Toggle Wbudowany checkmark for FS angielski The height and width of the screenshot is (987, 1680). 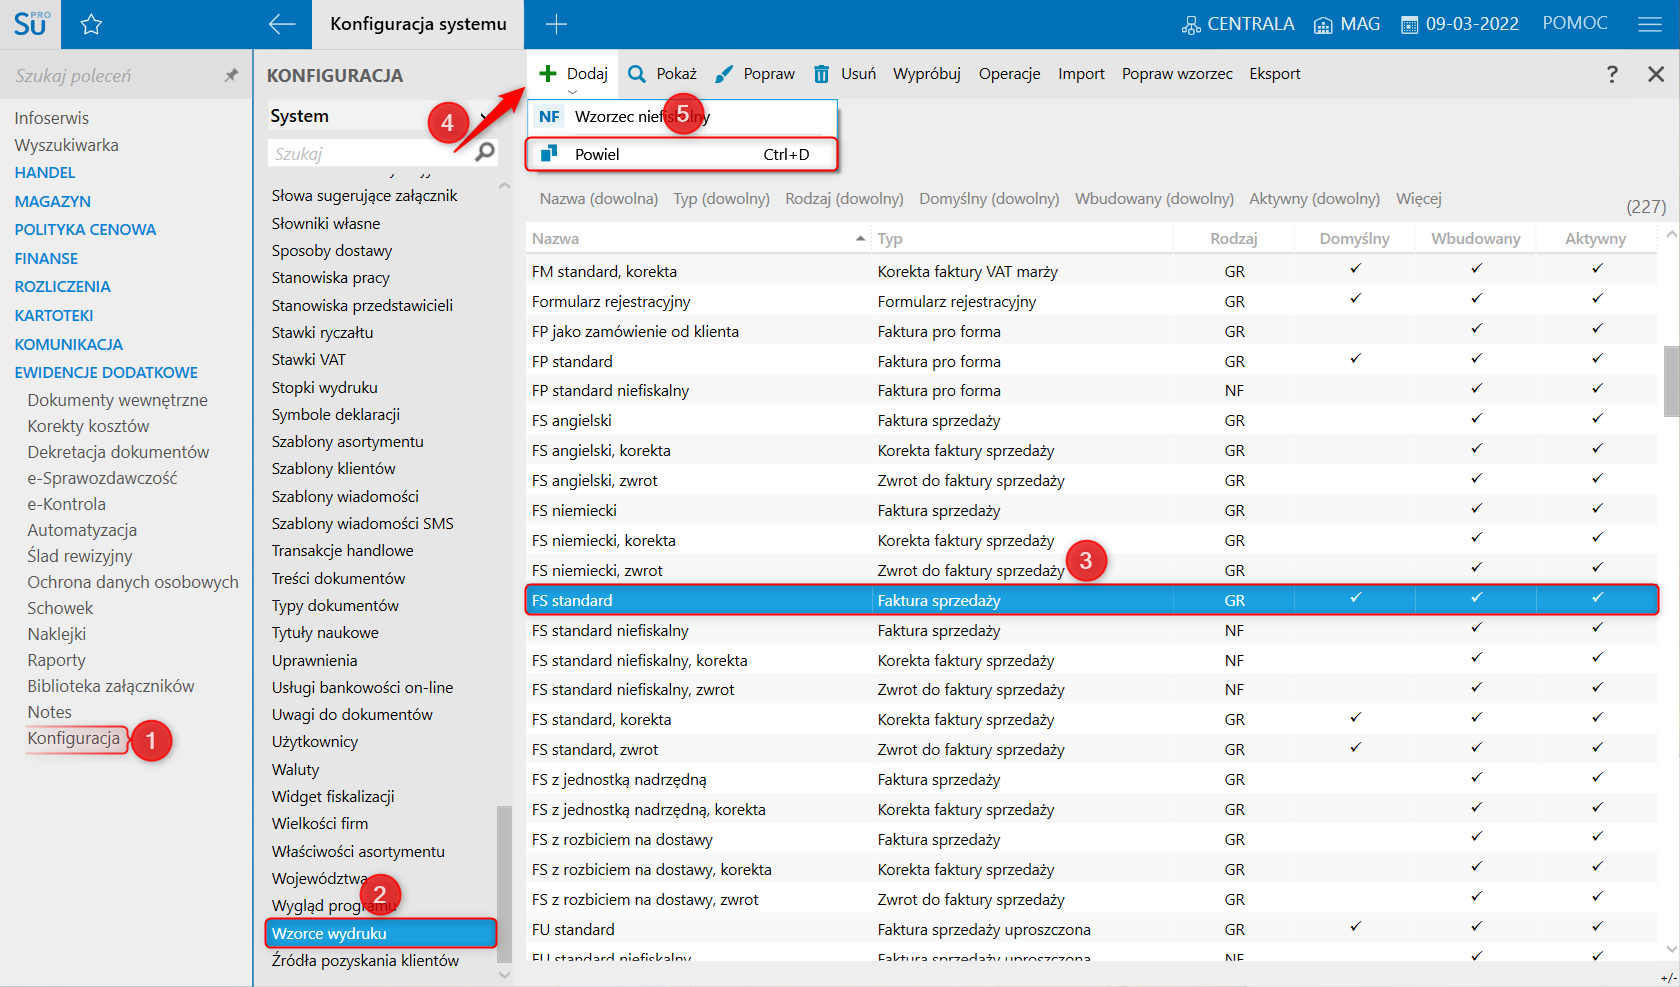(1476, 419)
